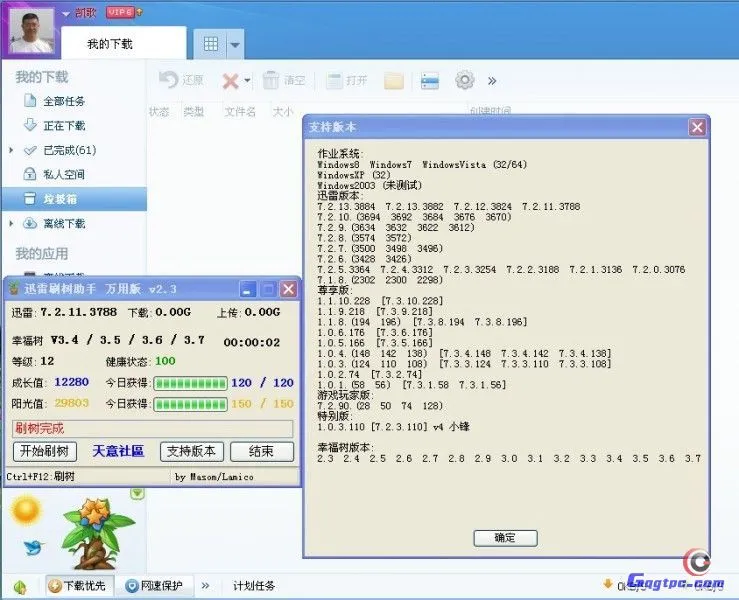Expand the toolbar overflow chevron
The width and height of the screenshot is (739, 600).
pyautogui.click(x=492, y=81)
